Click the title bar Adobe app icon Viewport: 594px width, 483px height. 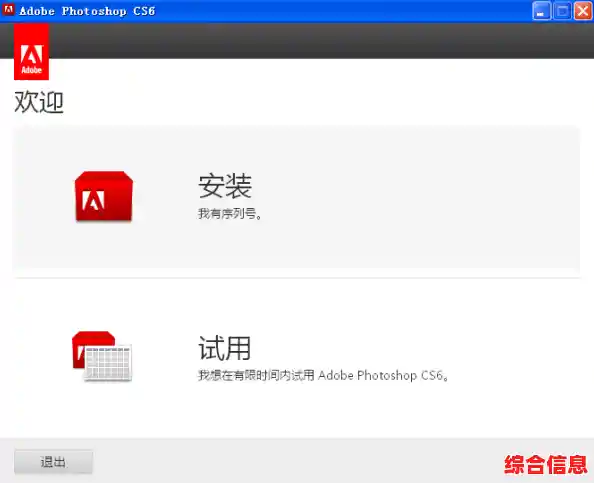8,10
